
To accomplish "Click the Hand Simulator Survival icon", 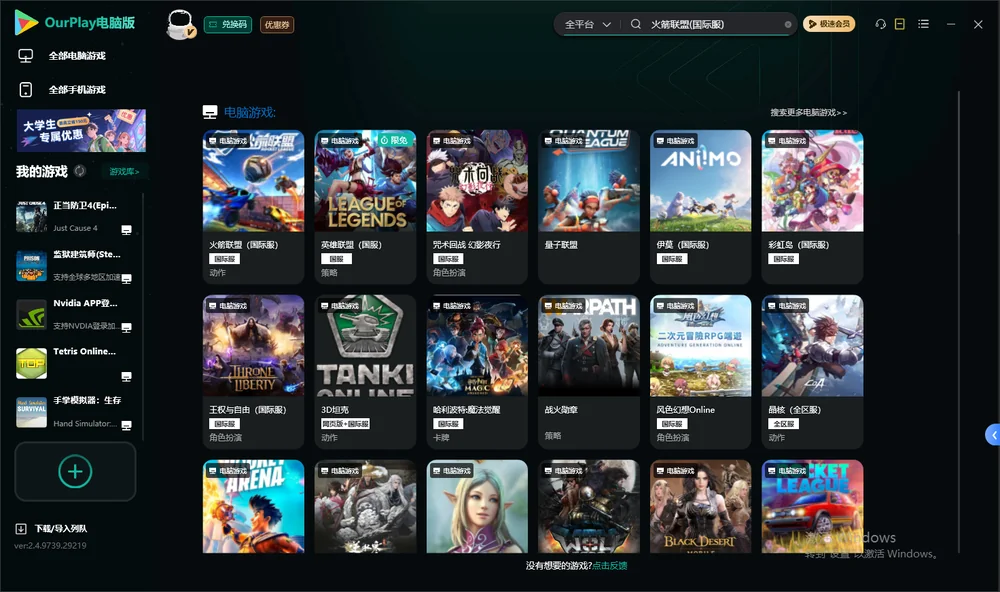I will [x=31, y=412].
